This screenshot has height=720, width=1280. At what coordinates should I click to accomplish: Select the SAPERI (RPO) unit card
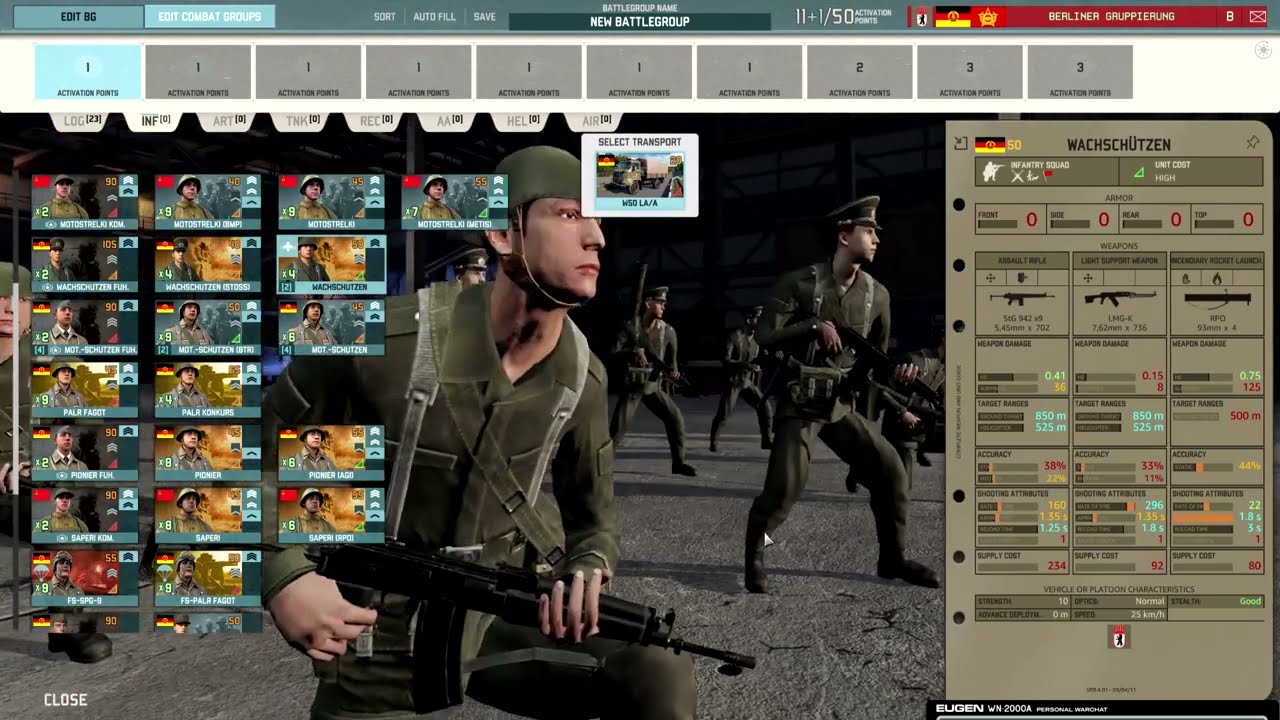(x=331, y=516)
